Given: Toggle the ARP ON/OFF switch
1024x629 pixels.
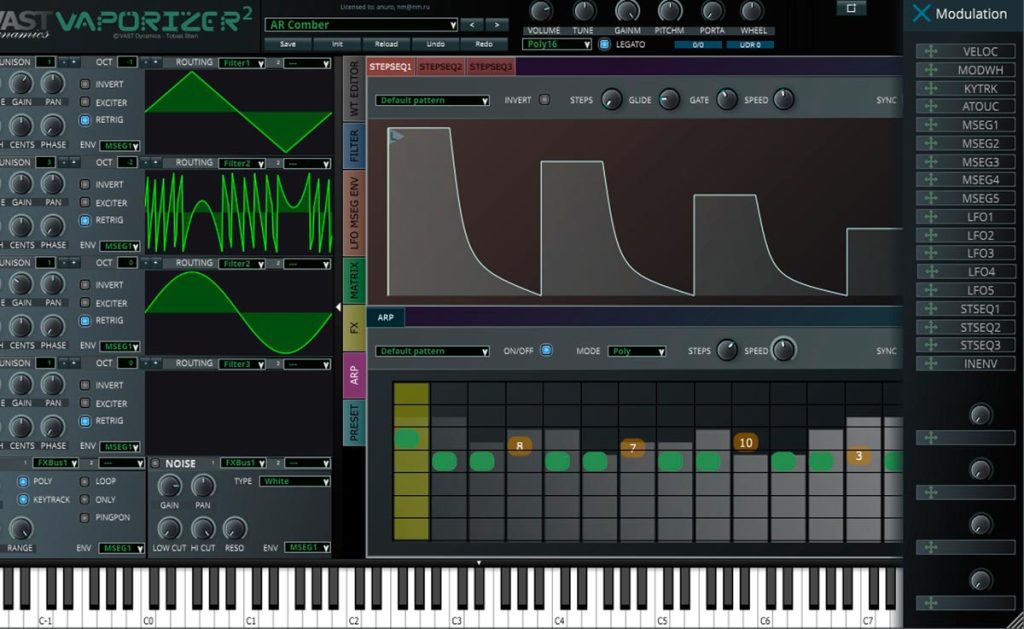Looking at the screenshot, I should pyautogui.click(x=546, y=350).
